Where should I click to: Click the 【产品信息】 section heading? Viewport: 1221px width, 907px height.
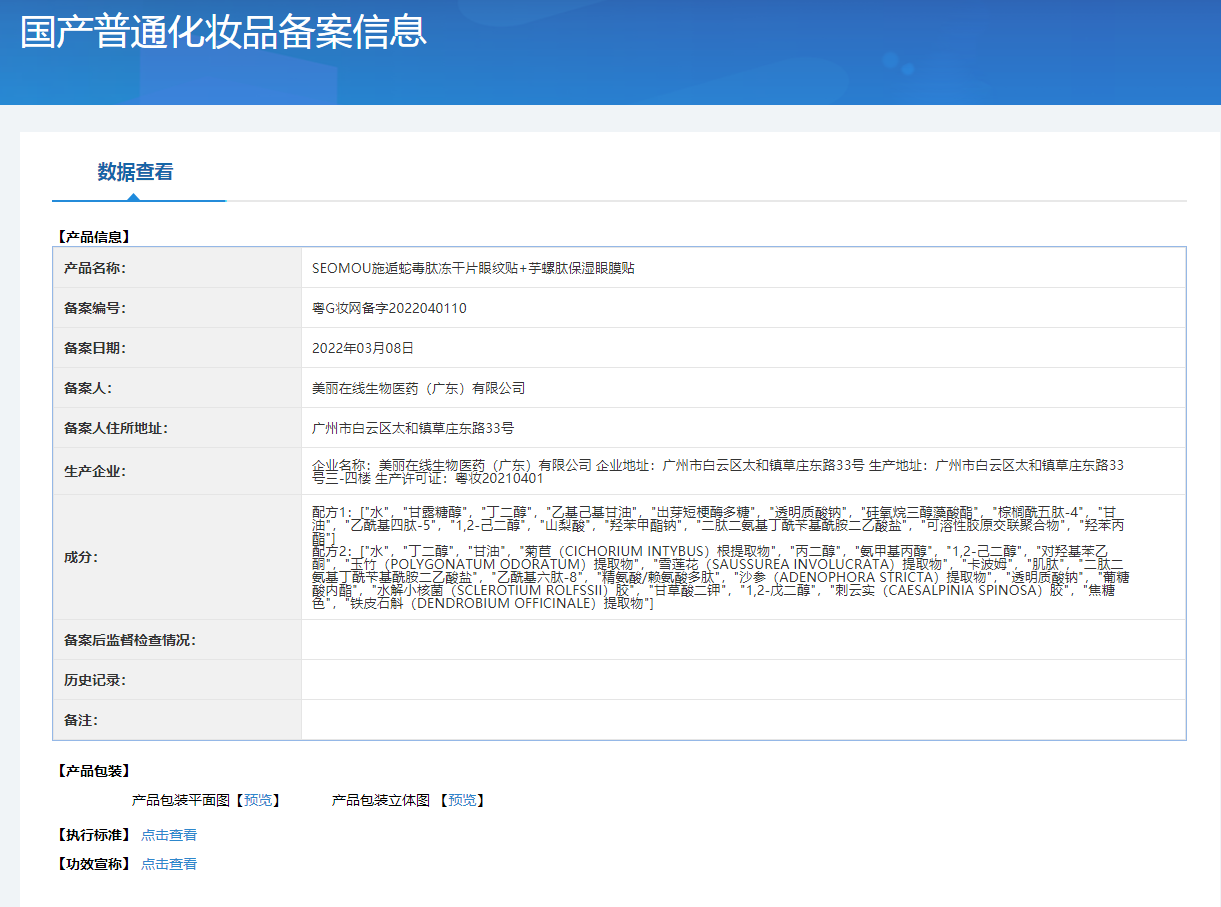94,237
